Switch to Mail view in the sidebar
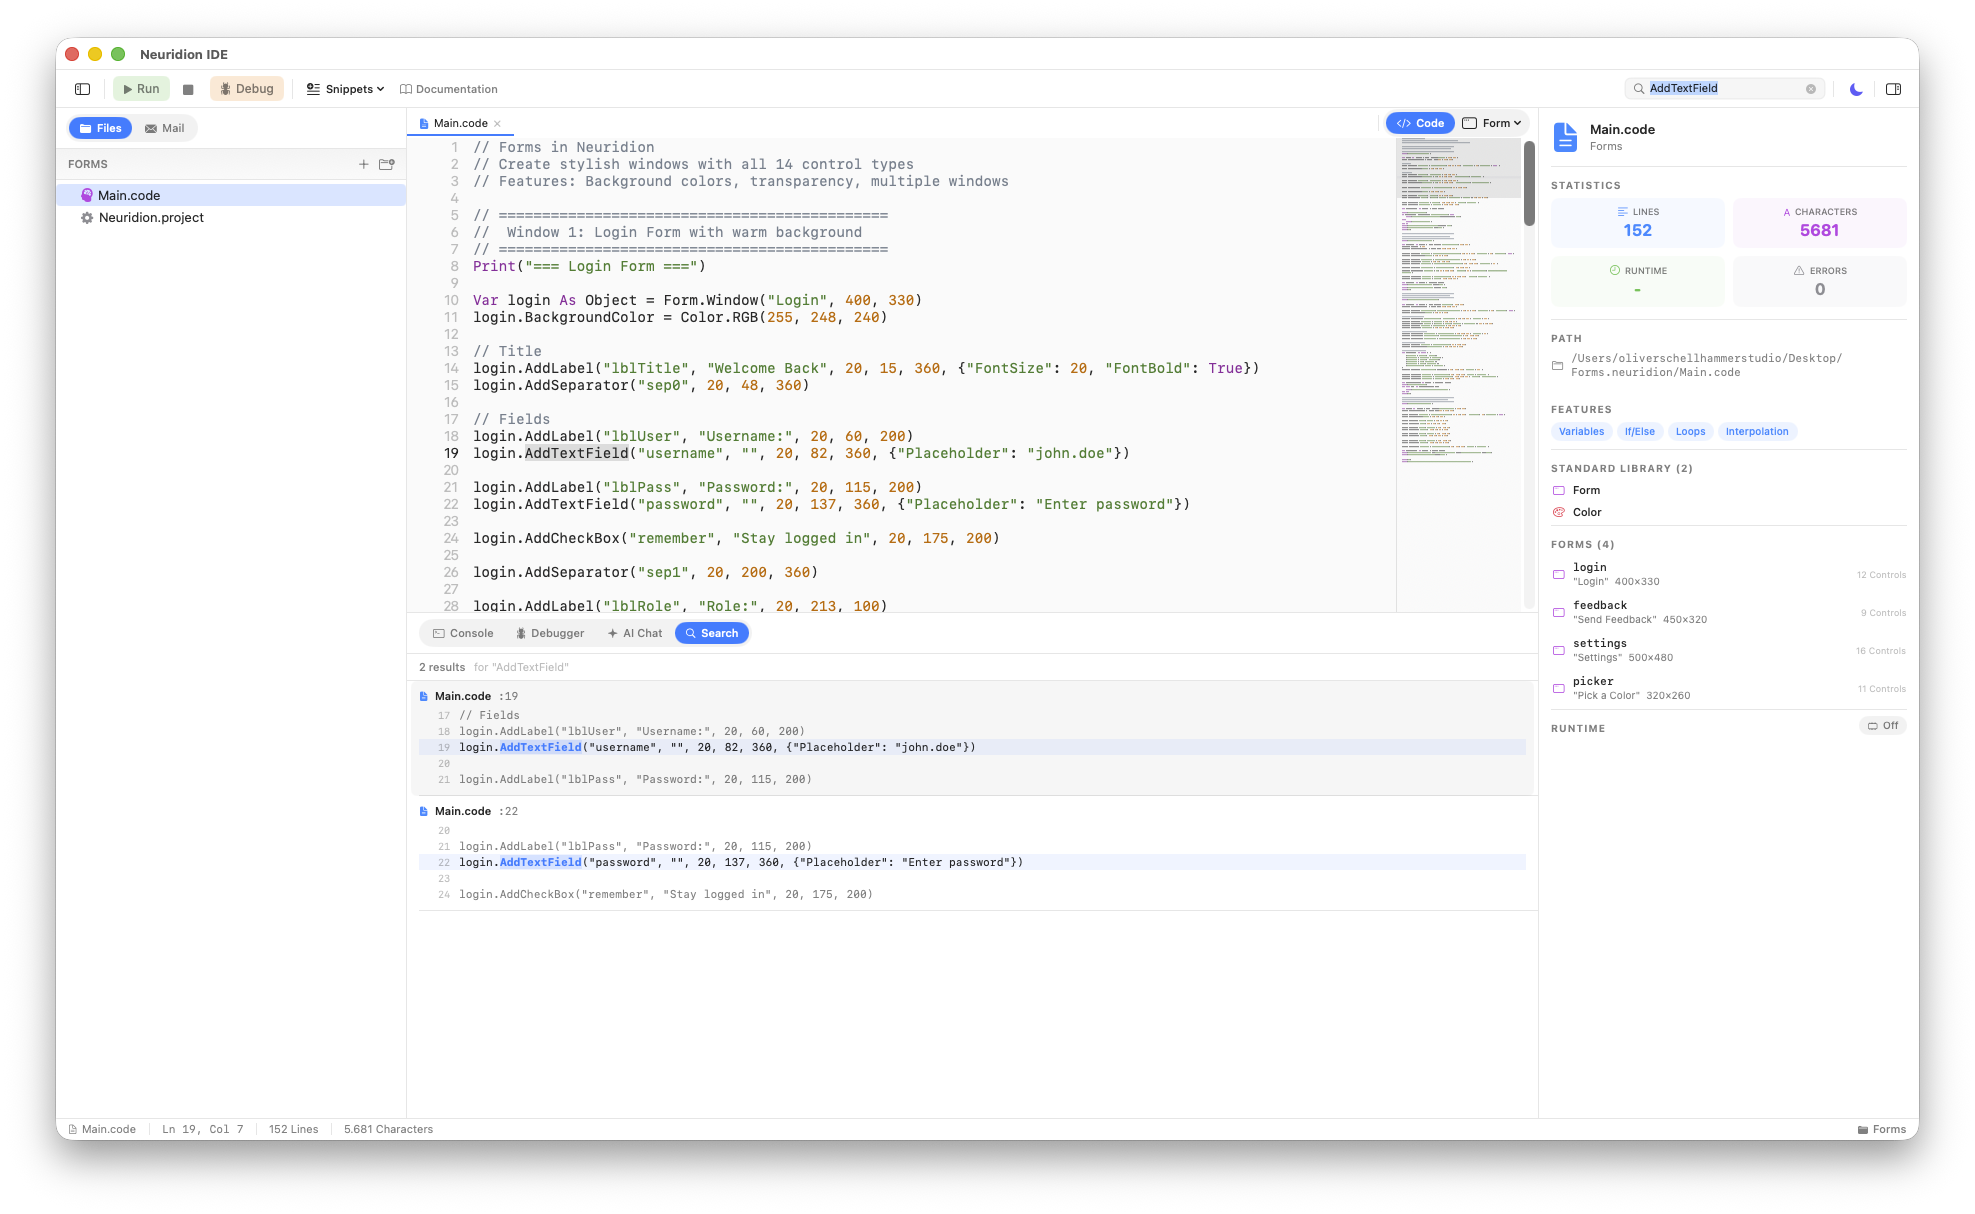Viewport: 1975px width, 1214px height. pos(164,128)
